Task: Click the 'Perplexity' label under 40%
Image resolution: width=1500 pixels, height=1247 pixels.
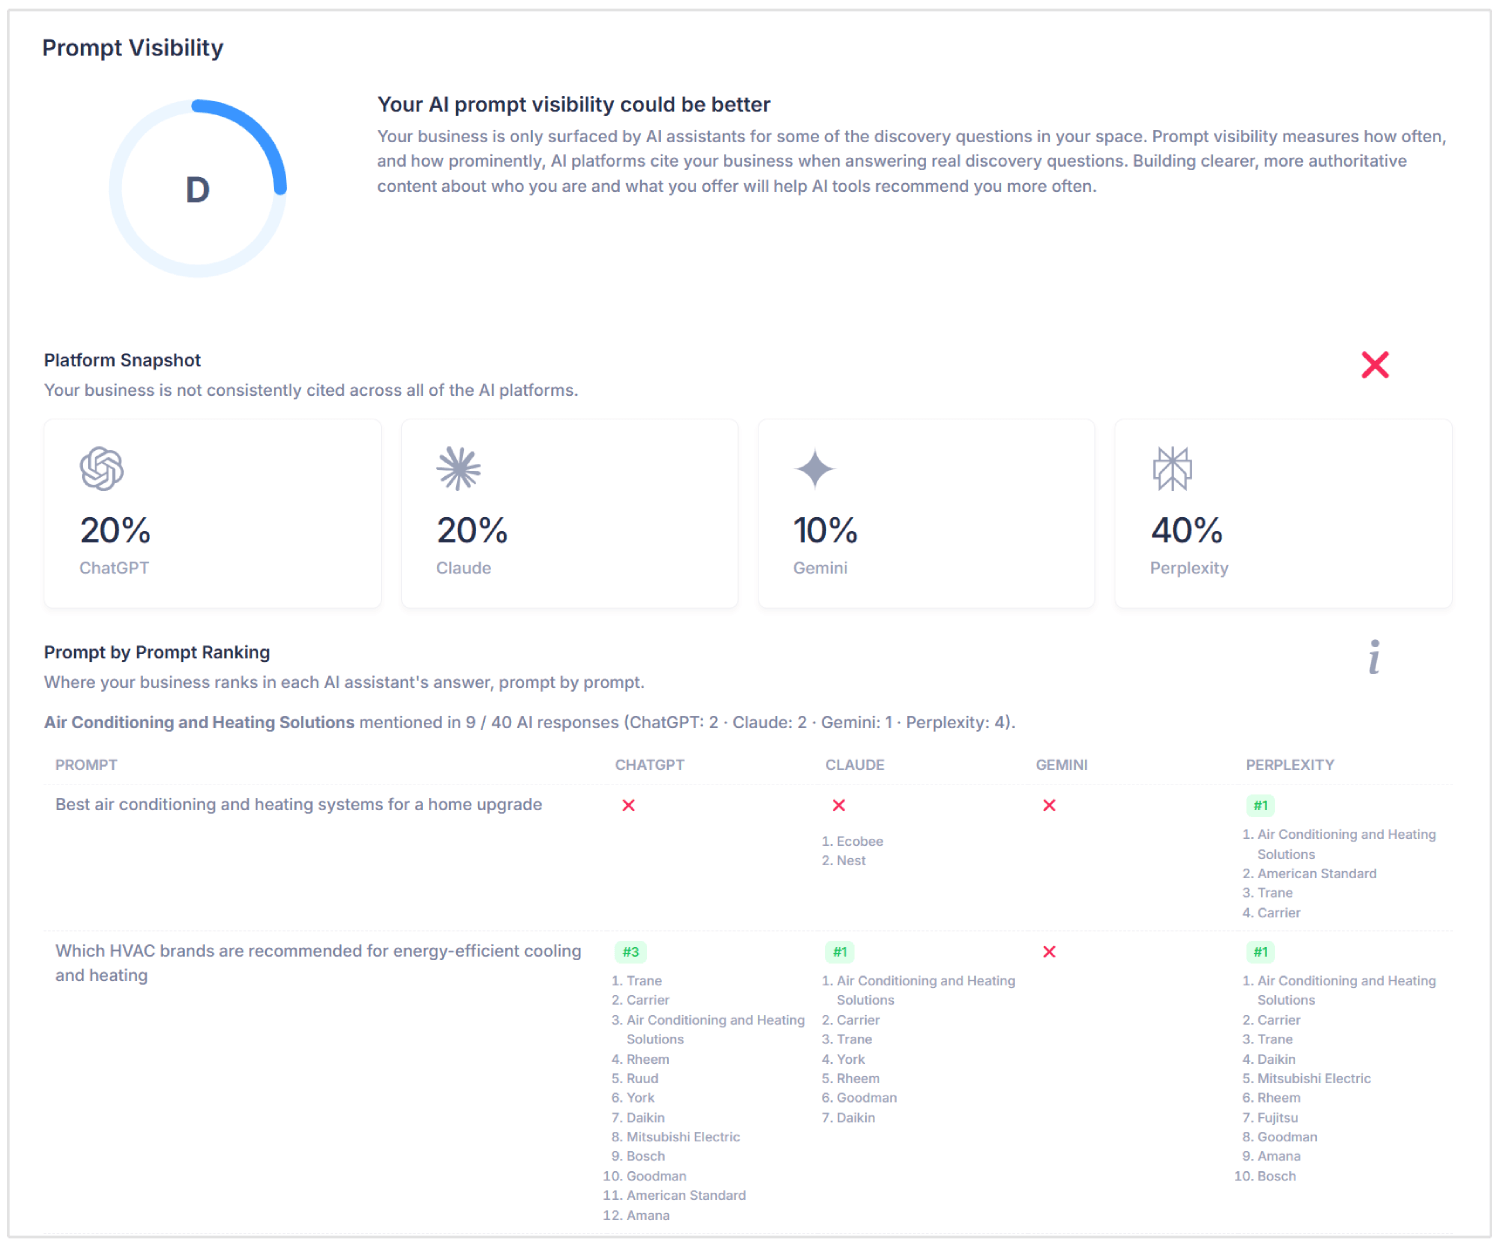Action: pos(1189,568)
